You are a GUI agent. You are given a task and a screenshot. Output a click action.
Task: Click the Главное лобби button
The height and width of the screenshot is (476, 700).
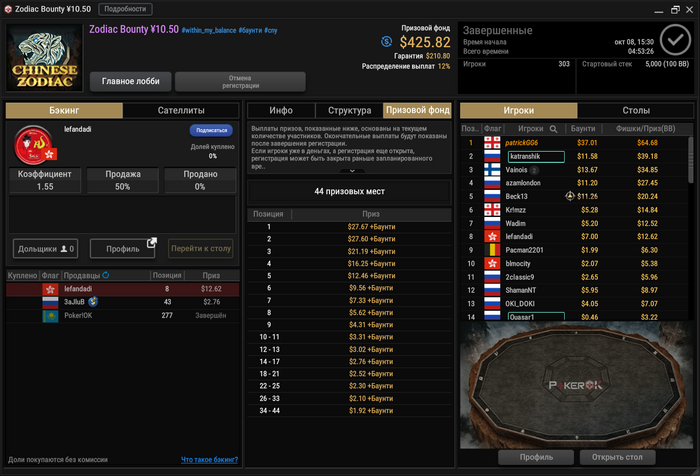point(130,81)
